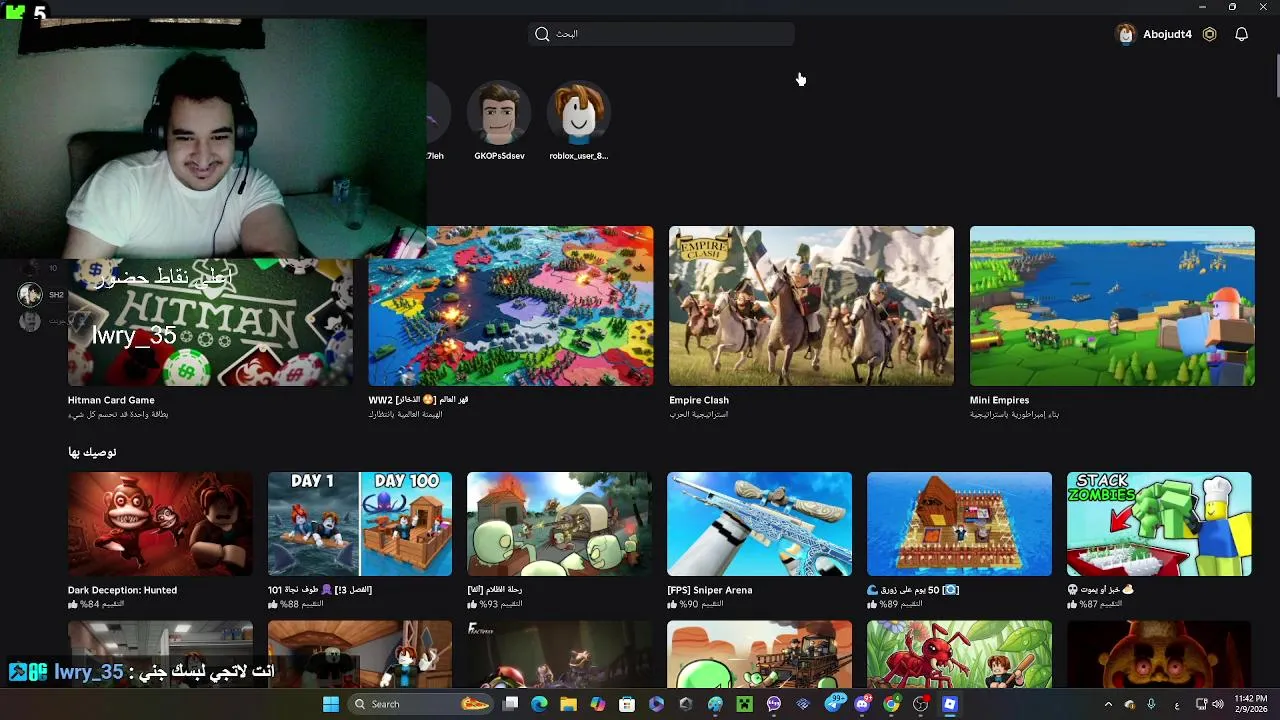Image resolution: width=1280 pixels, height=720 pixels.
Task: Open volume and network tray icon
Action: (x=1210, y=704)
